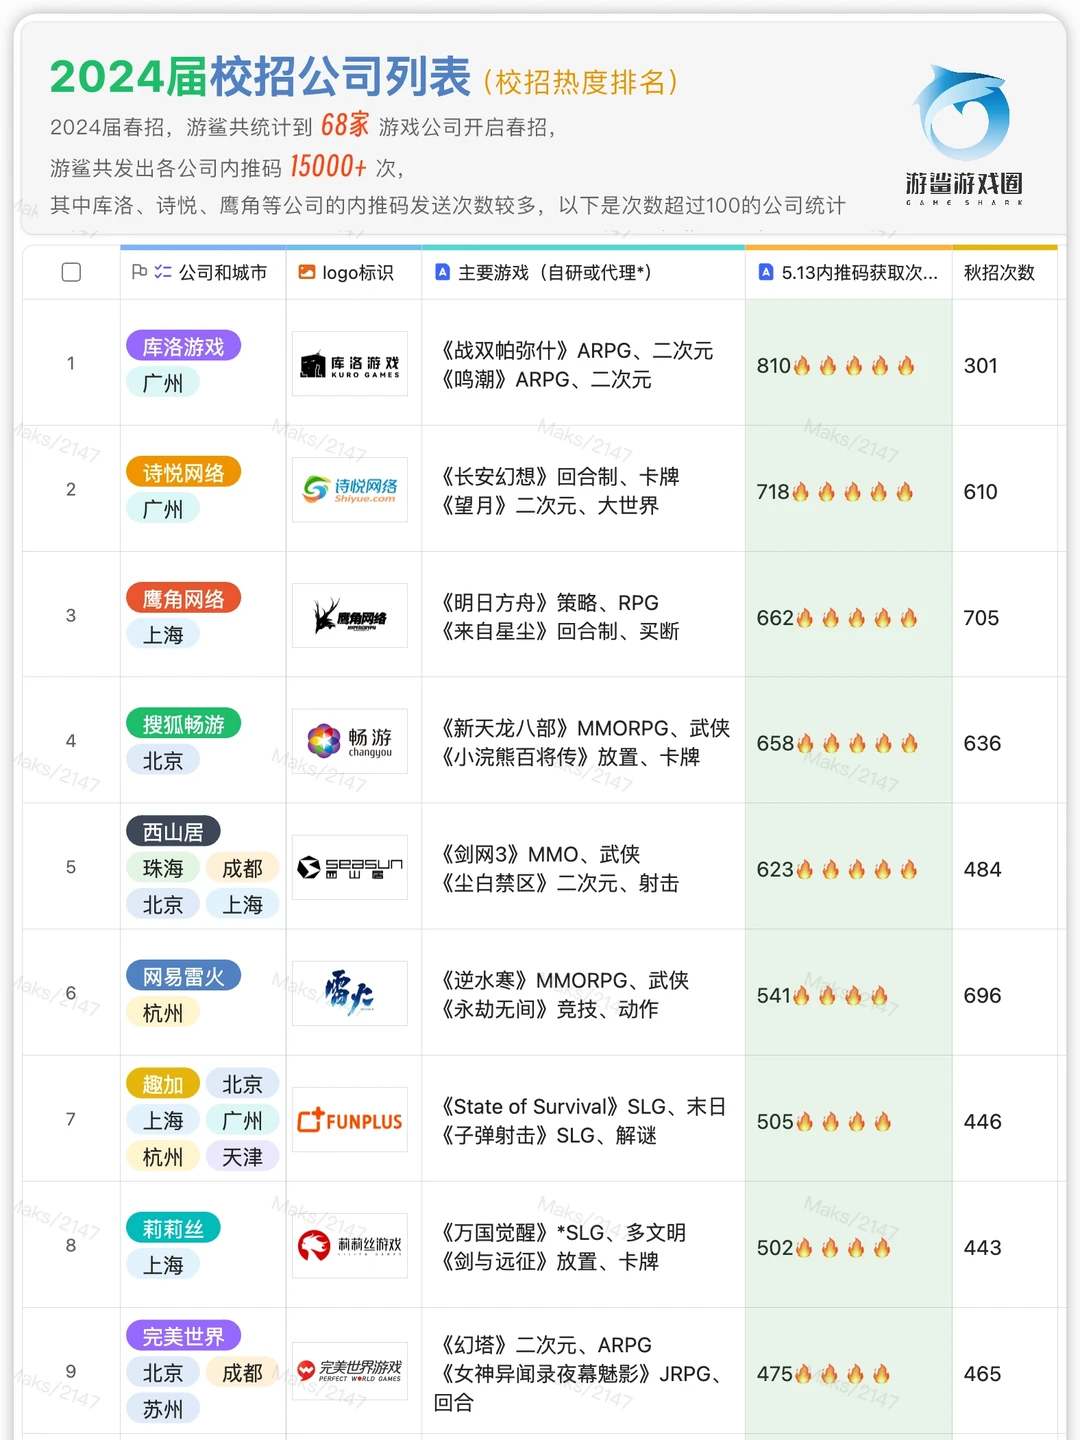The height and width of the screenshot is (1440, 1080).
Task: Click the 莉莉丝 teal tag
Action: [173, 1228]
